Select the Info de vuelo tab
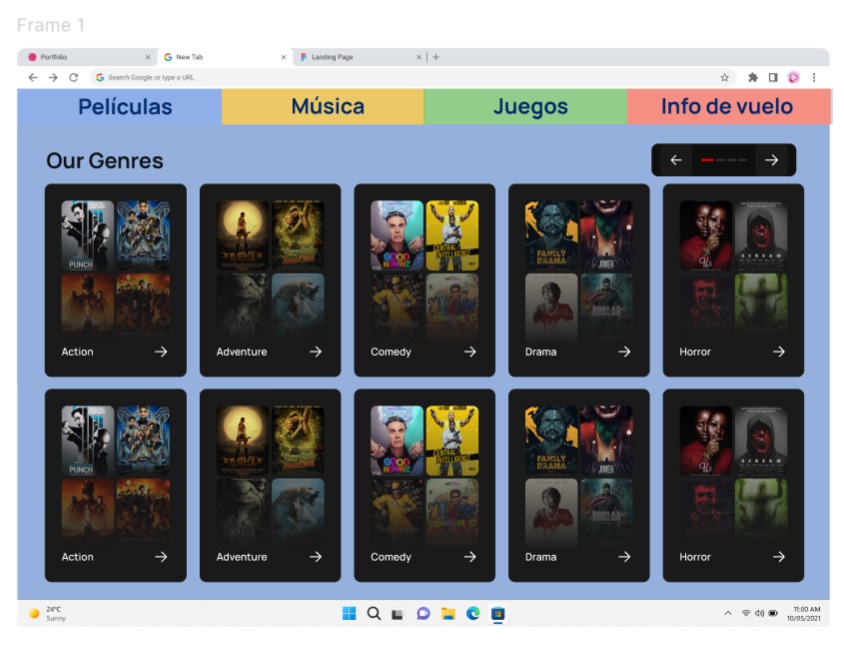 [728, 107]
